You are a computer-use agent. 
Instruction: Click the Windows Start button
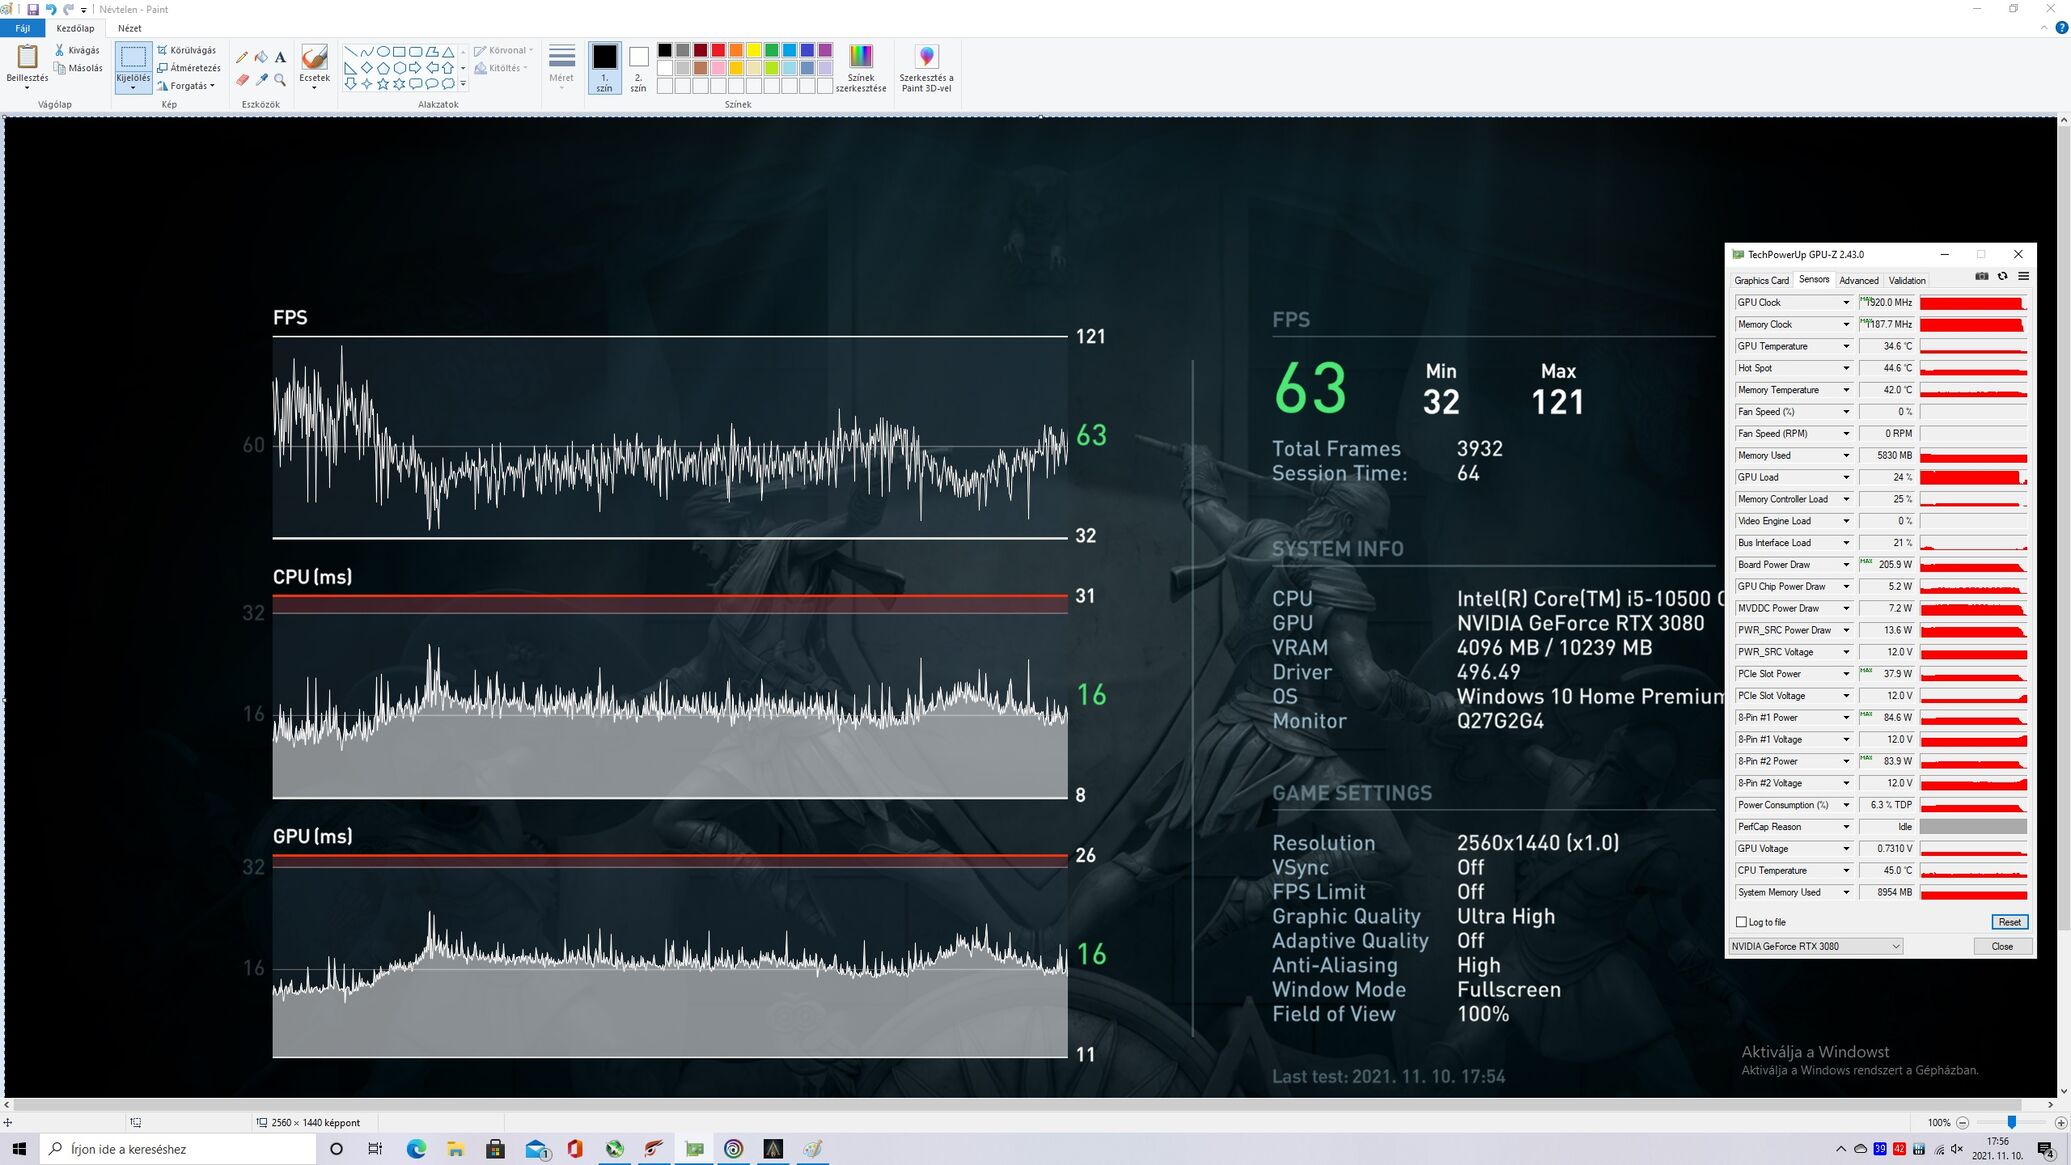pyautogui.click(x=19, y=1149)
